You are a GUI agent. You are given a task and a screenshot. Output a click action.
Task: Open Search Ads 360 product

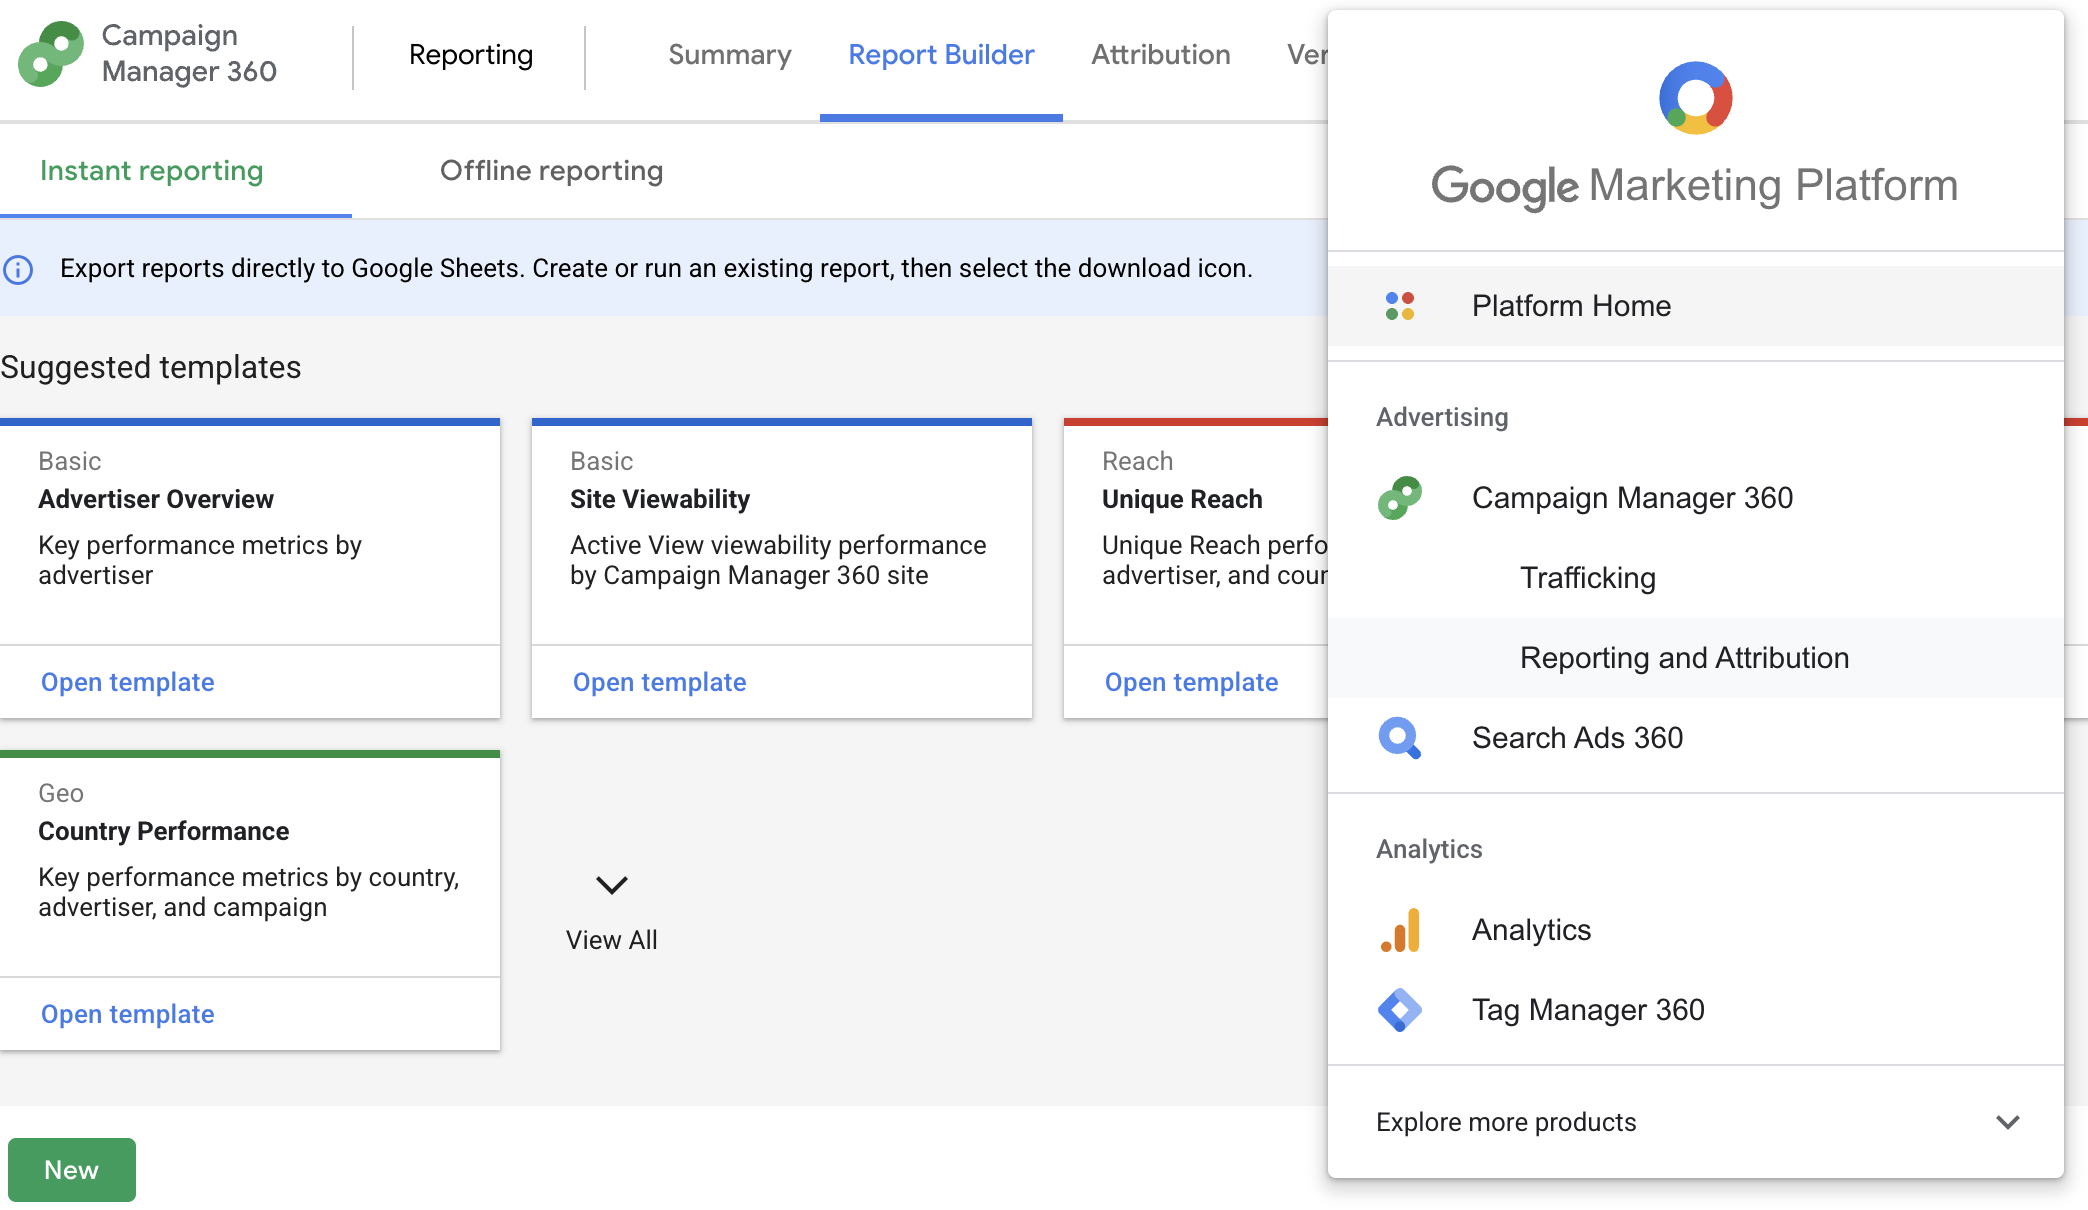point(1696,738)
